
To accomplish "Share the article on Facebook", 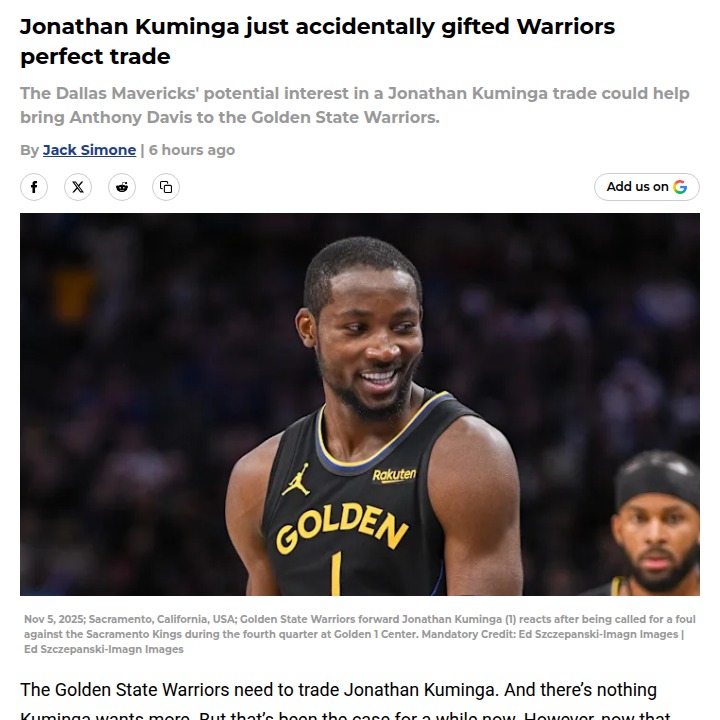I will point(34,187).
